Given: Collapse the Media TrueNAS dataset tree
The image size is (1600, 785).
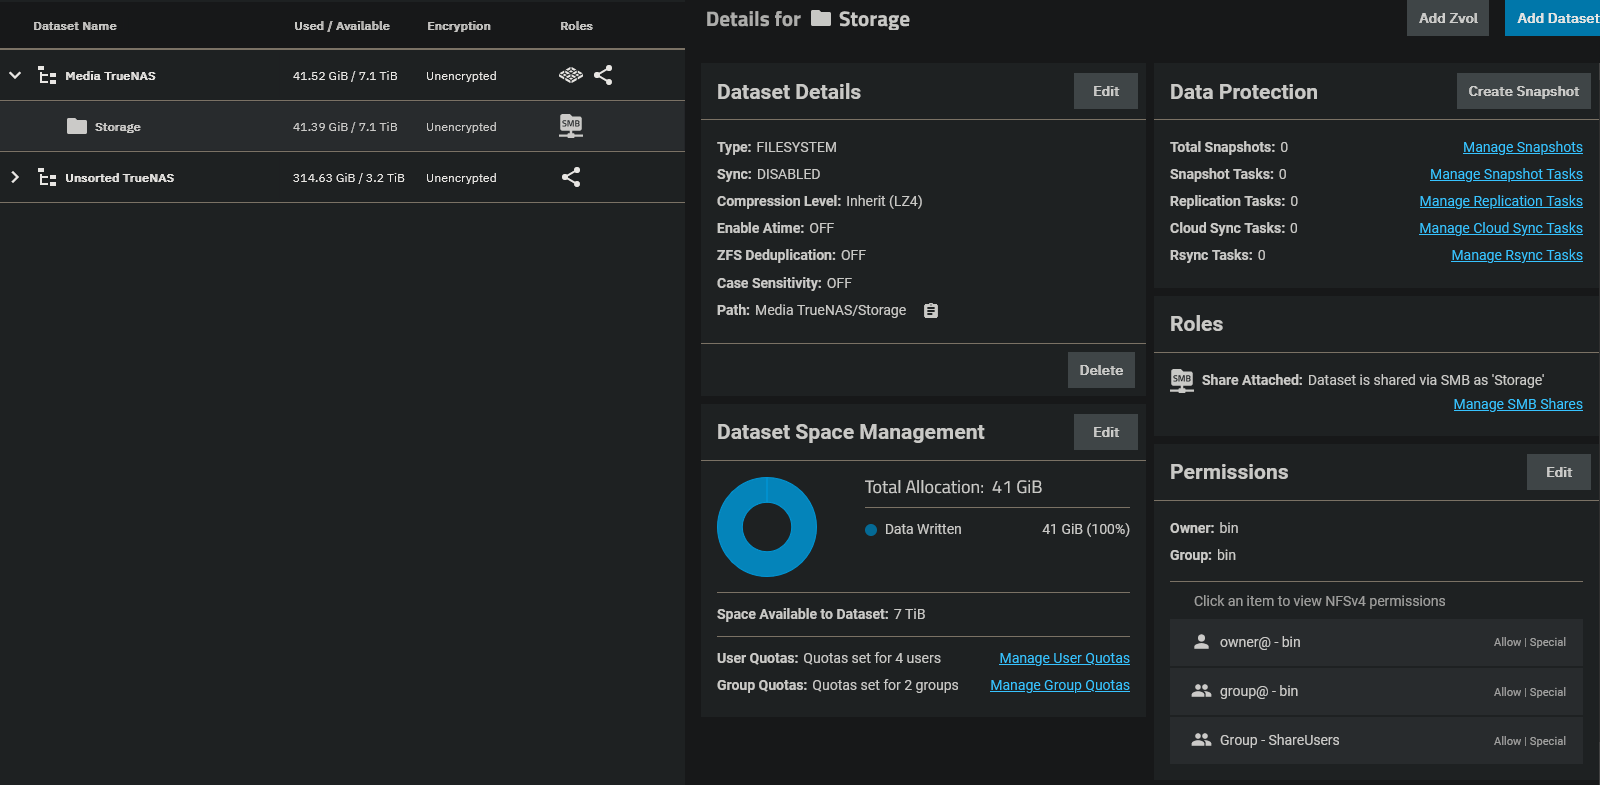Looking at the screenshot, I should pyautogui.click(x=15, y=76).
